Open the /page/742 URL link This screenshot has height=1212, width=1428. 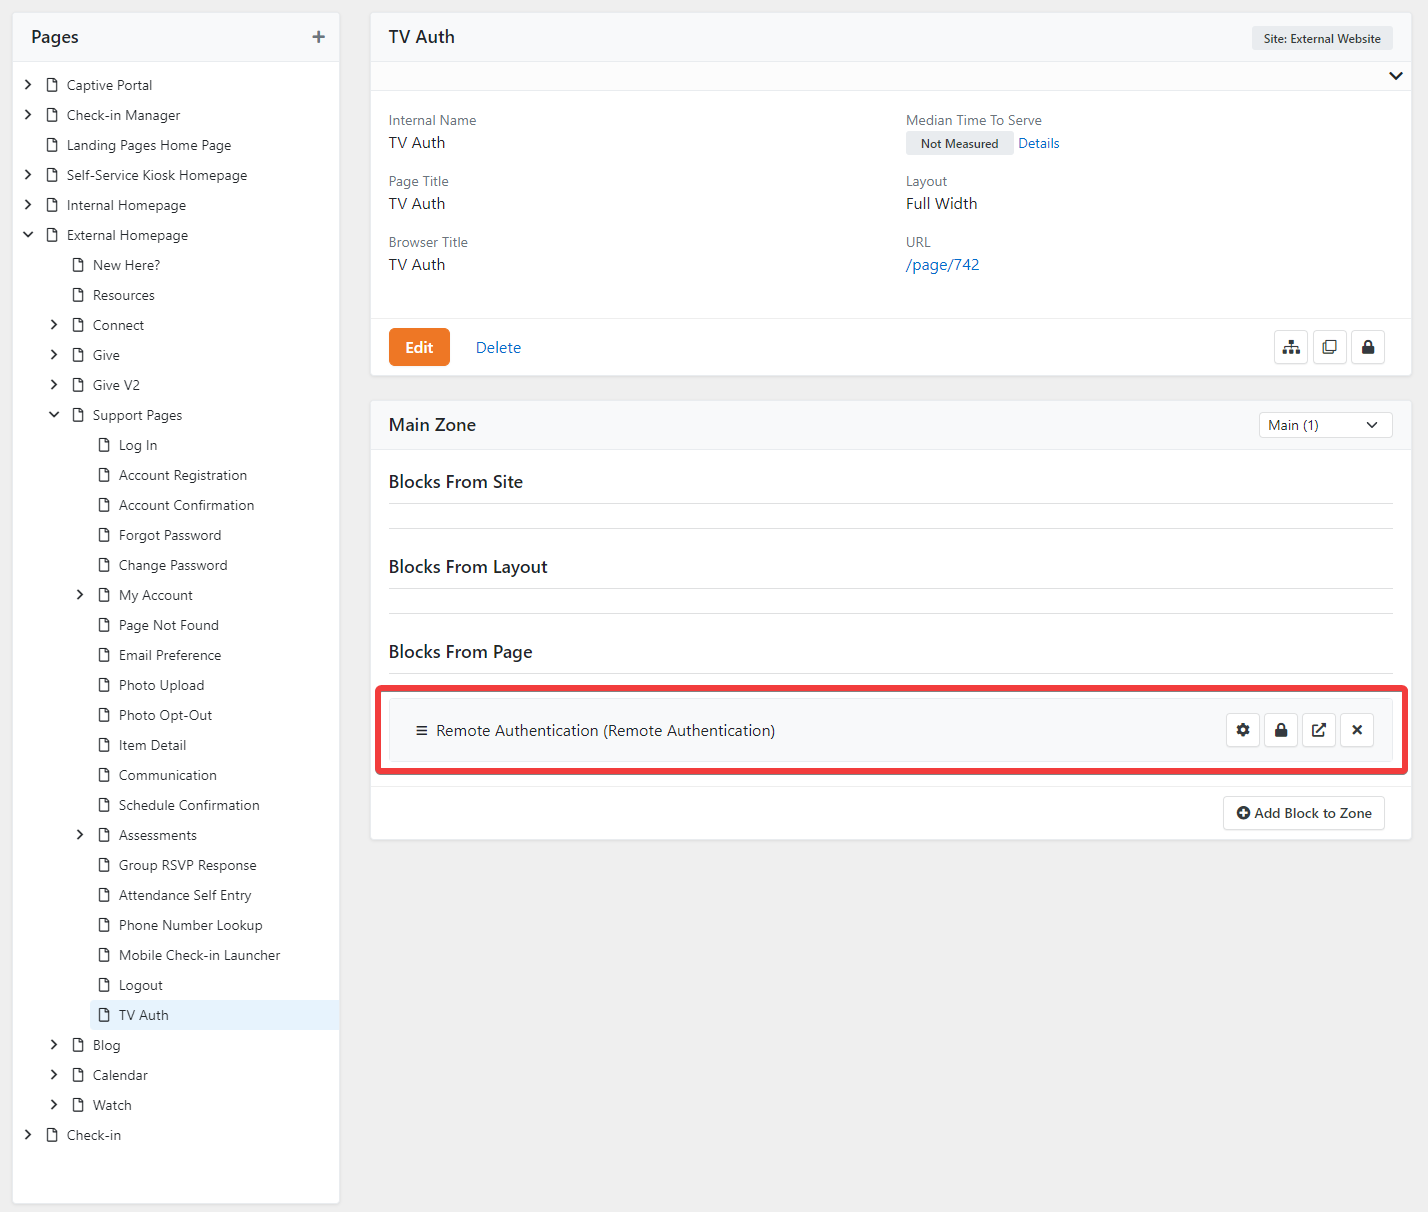(942, 265)
